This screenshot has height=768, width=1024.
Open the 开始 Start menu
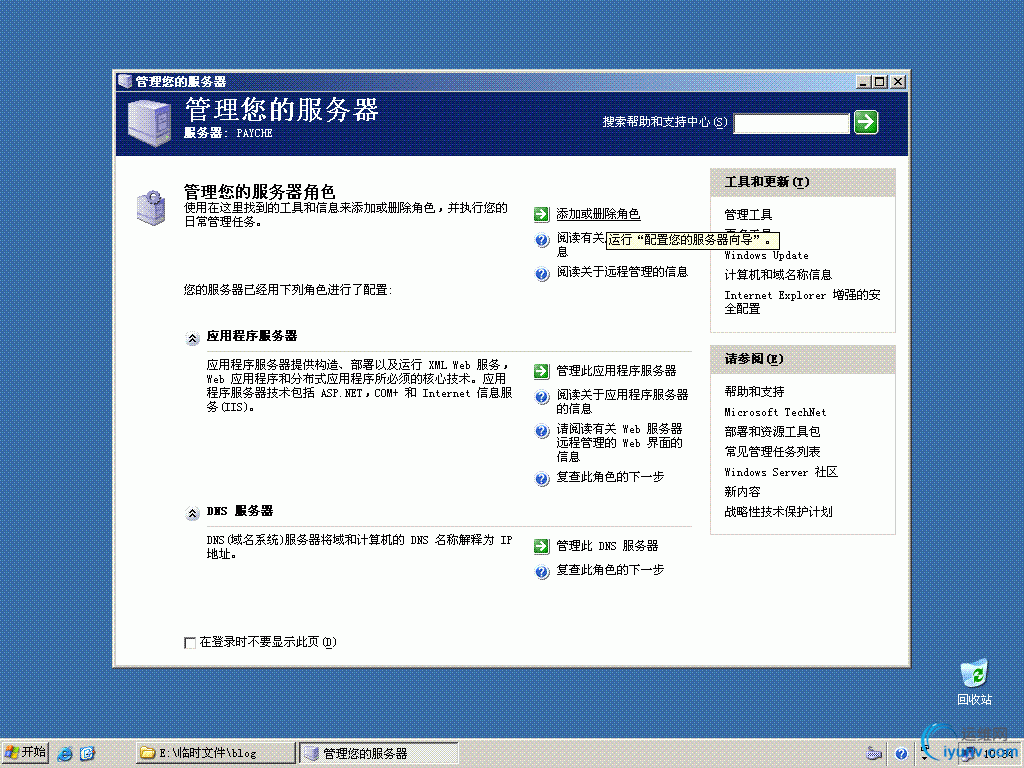[25, 753]
